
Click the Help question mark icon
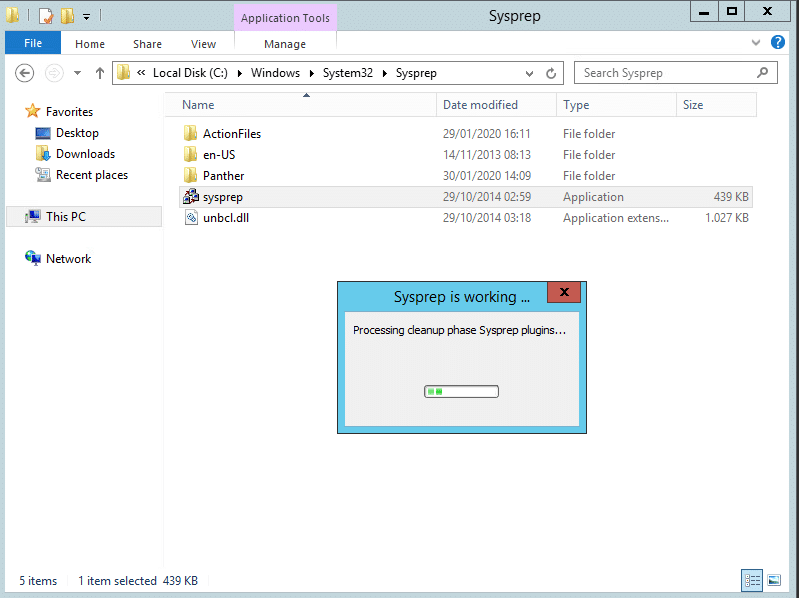[x=778, y=43]
